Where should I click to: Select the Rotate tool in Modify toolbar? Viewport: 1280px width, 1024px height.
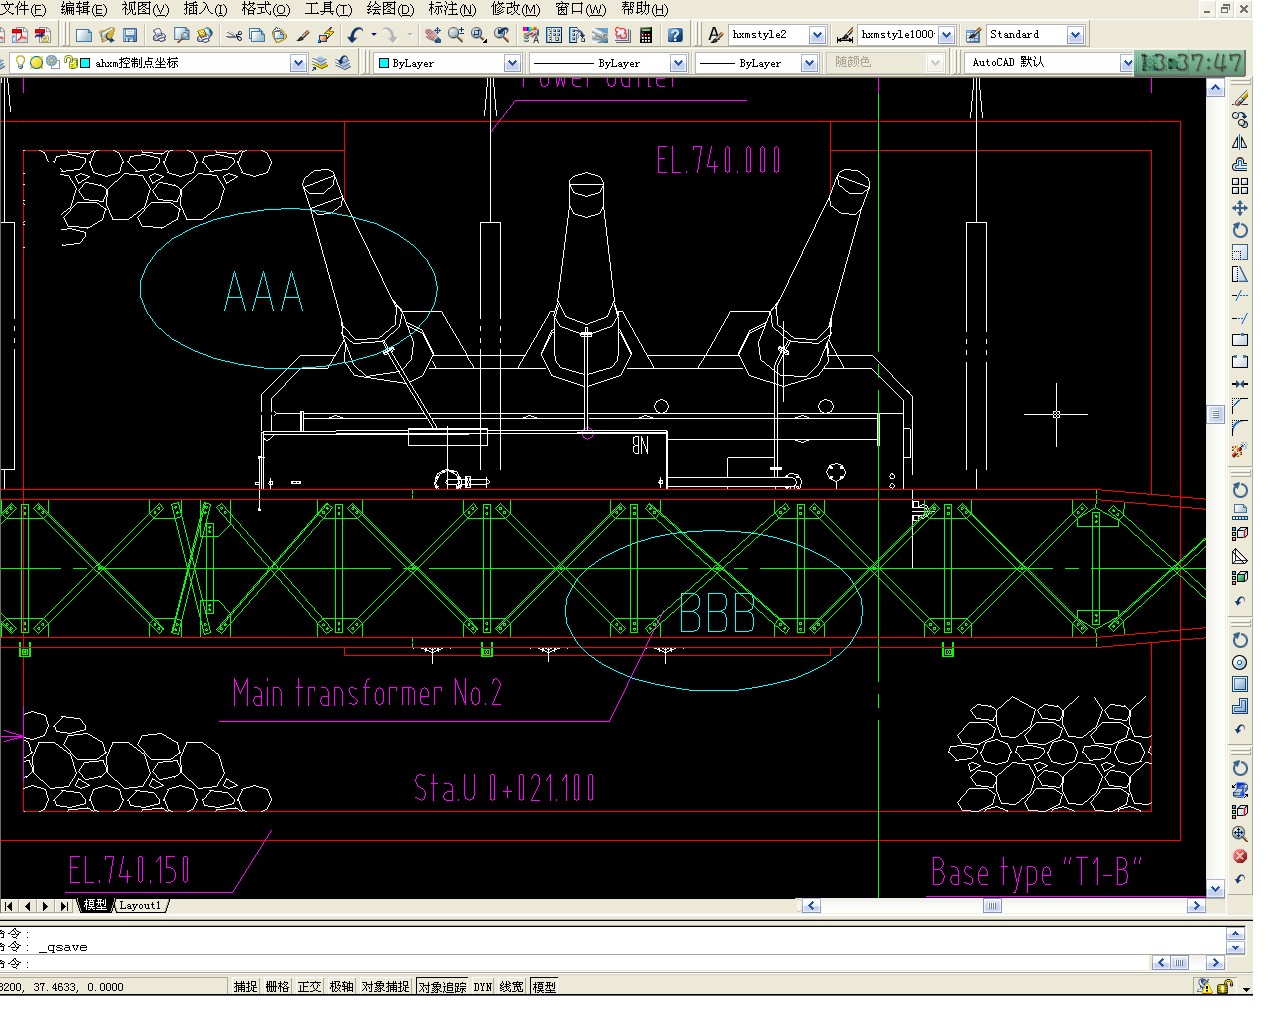click(1240, 230)
